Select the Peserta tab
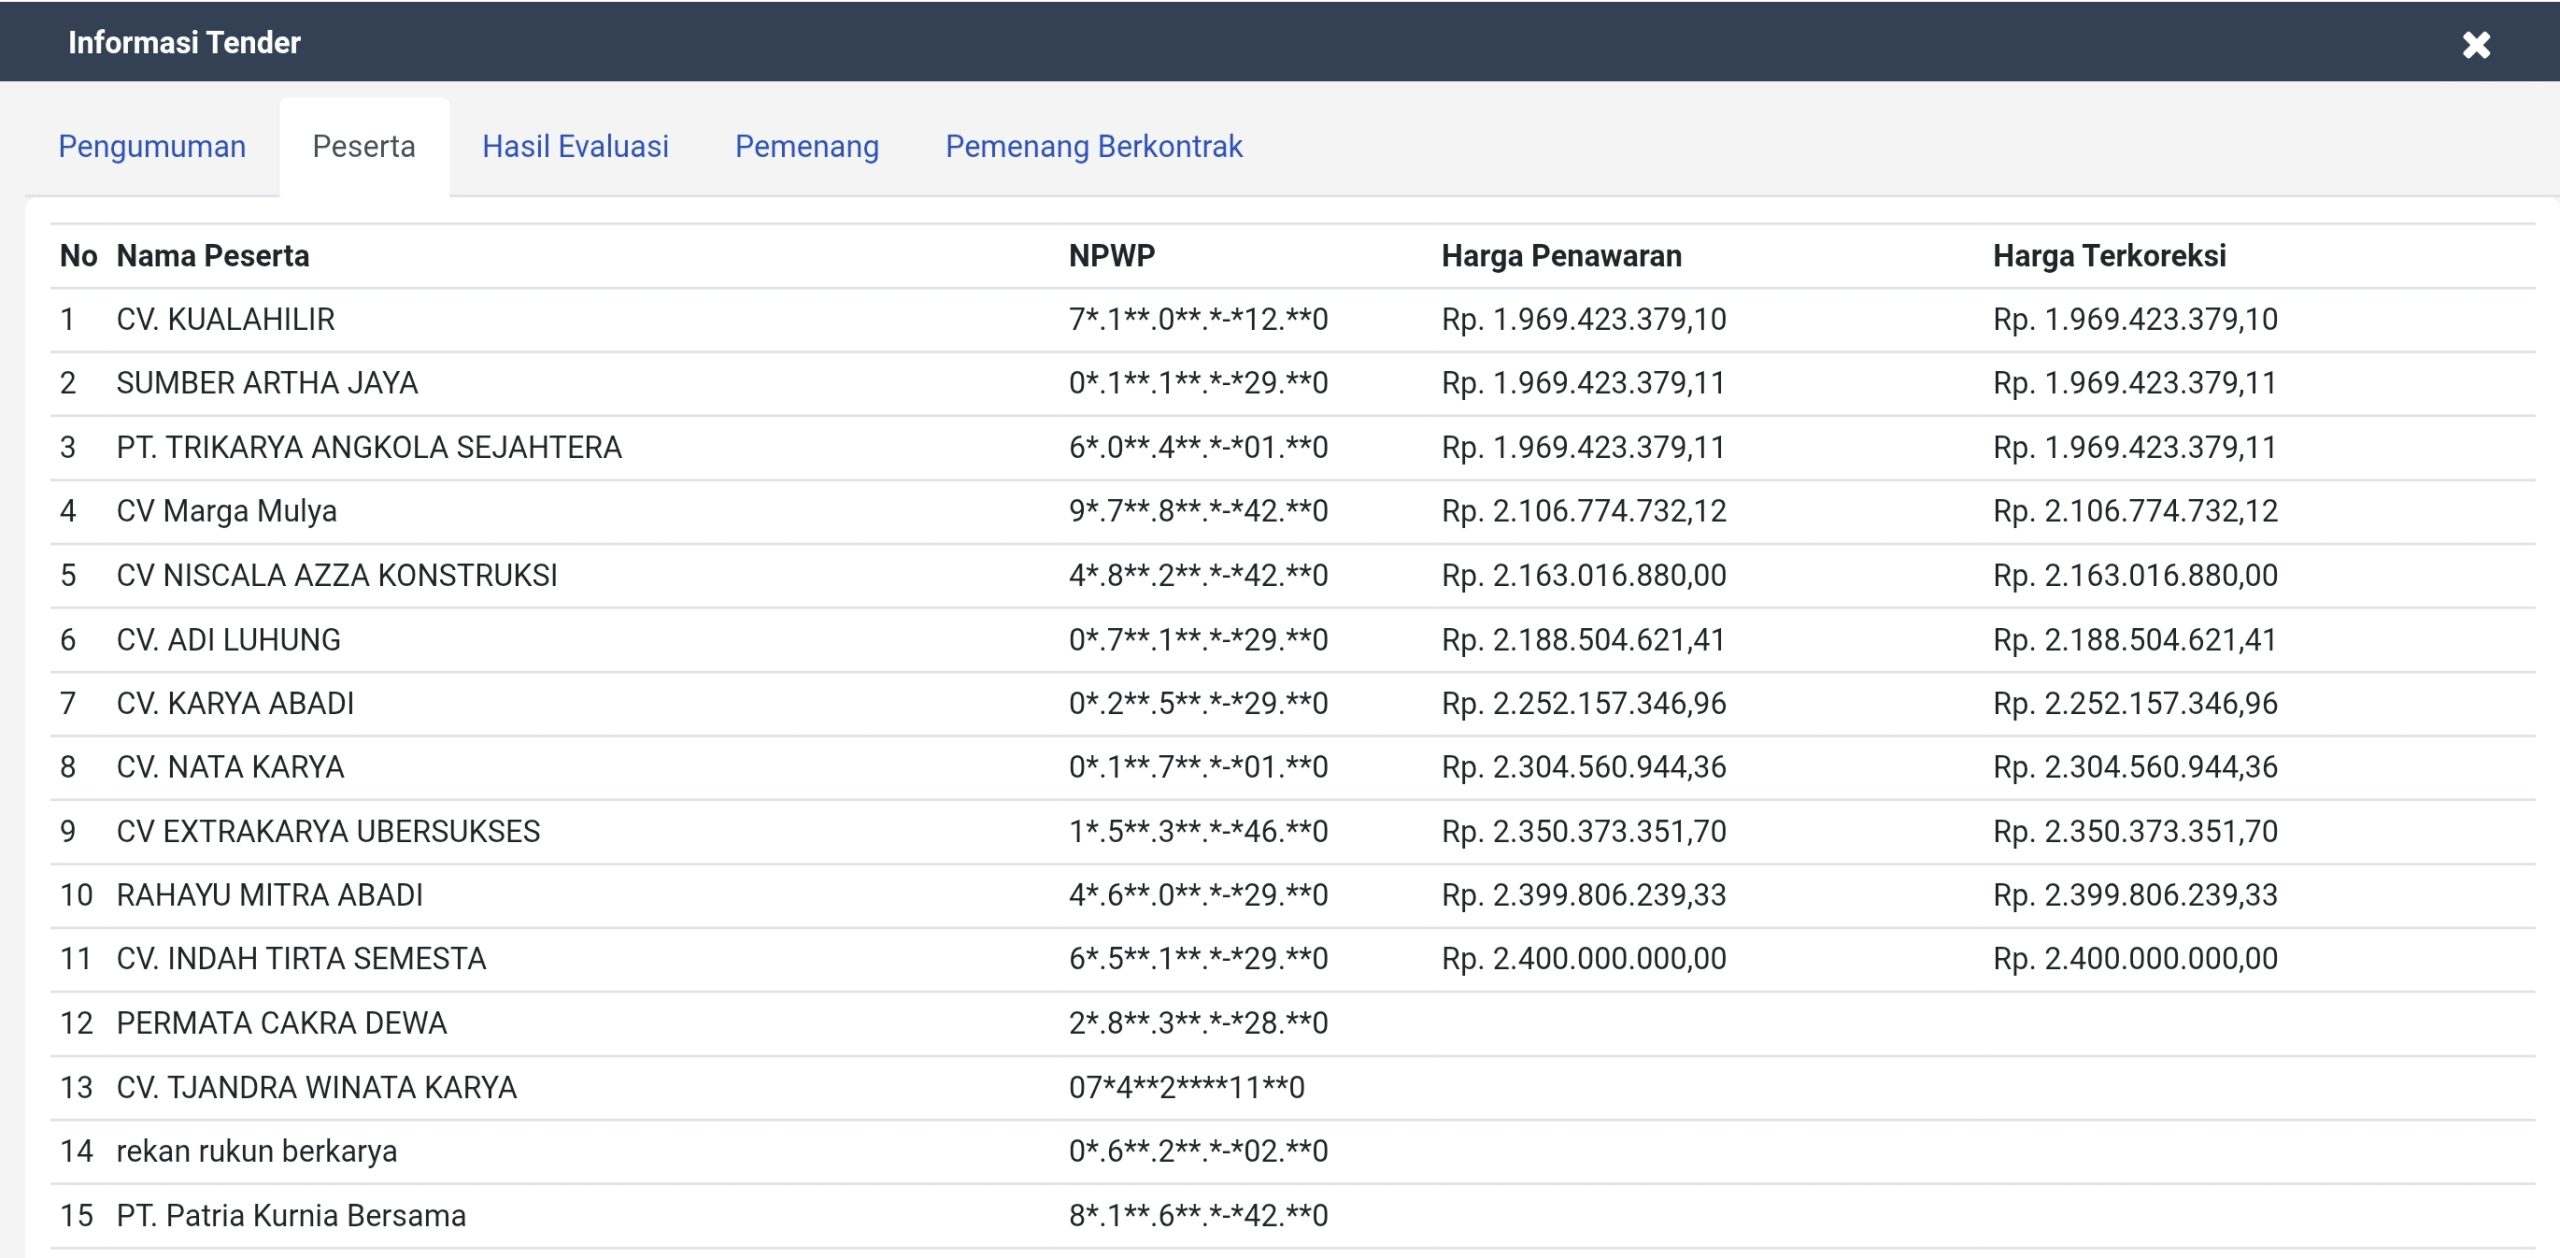Viewport: 2560px width, 1258px height. tap(363, 147)
